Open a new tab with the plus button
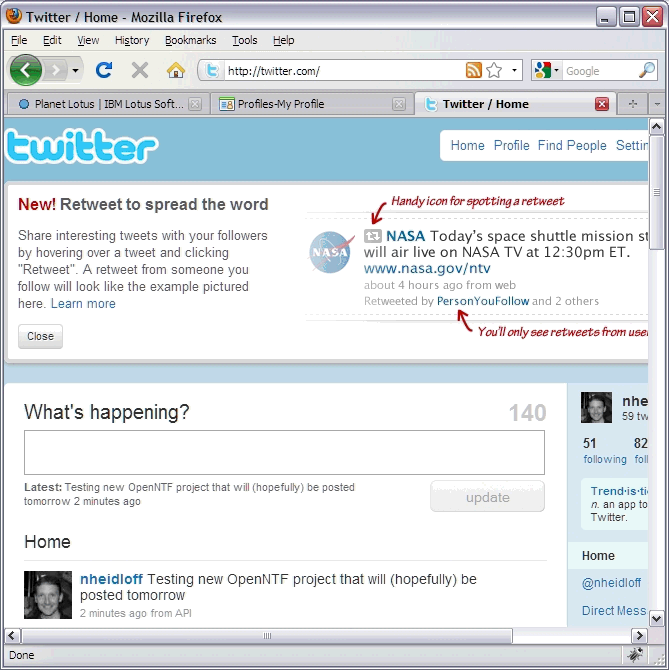 [633, 104]
